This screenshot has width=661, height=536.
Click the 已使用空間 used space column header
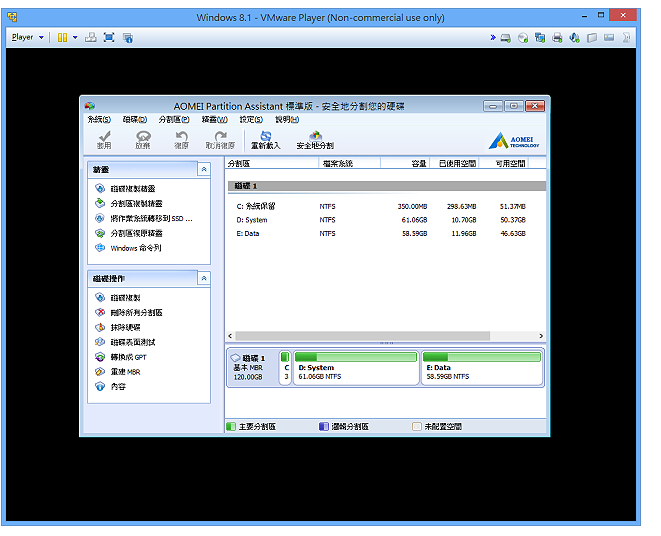tap(454, 164)
